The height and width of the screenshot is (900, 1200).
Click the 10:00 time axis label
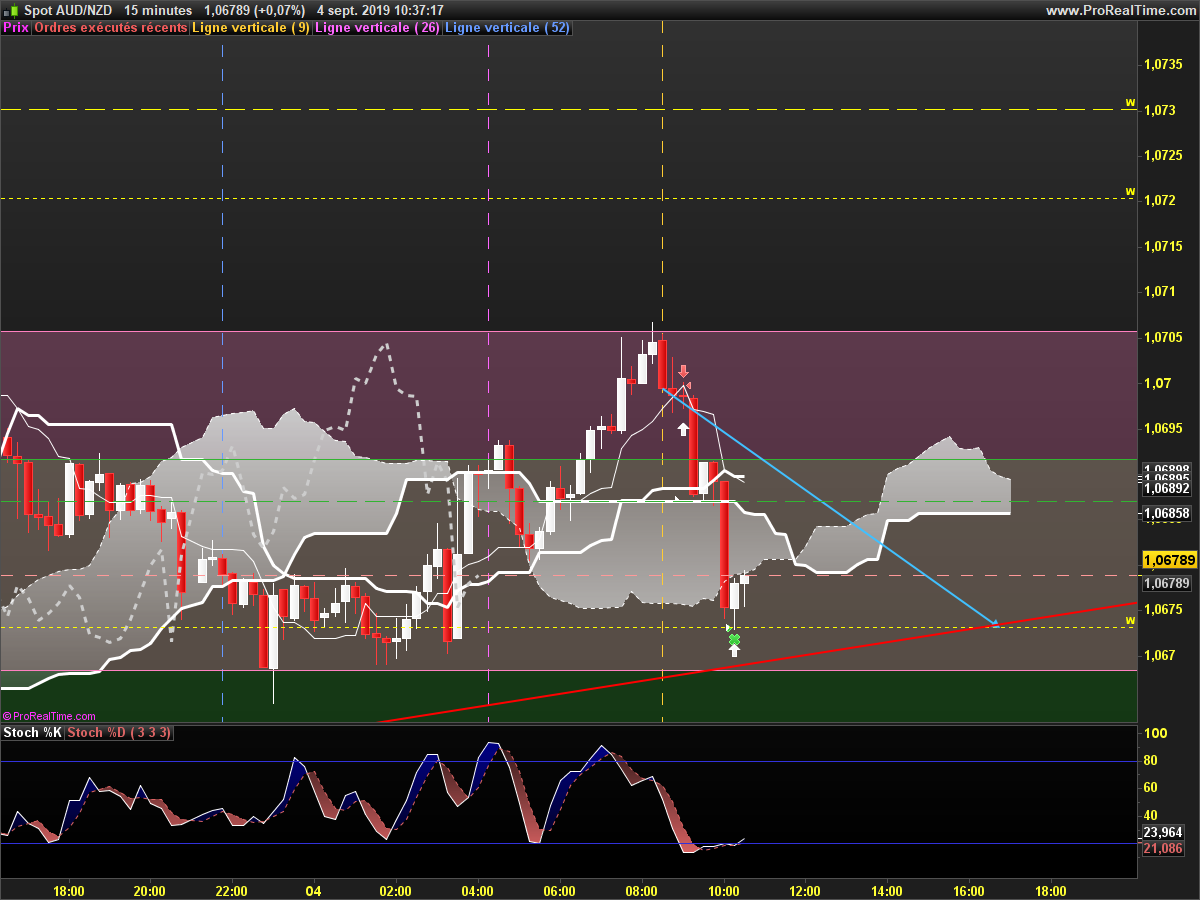coord(723,891)
